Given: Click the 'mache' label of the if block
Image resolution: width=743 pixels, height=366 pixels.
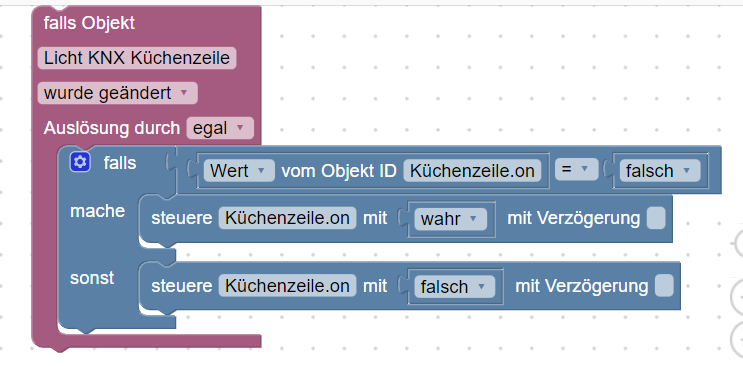Looking at the screenshot, I should coord(98,211).
